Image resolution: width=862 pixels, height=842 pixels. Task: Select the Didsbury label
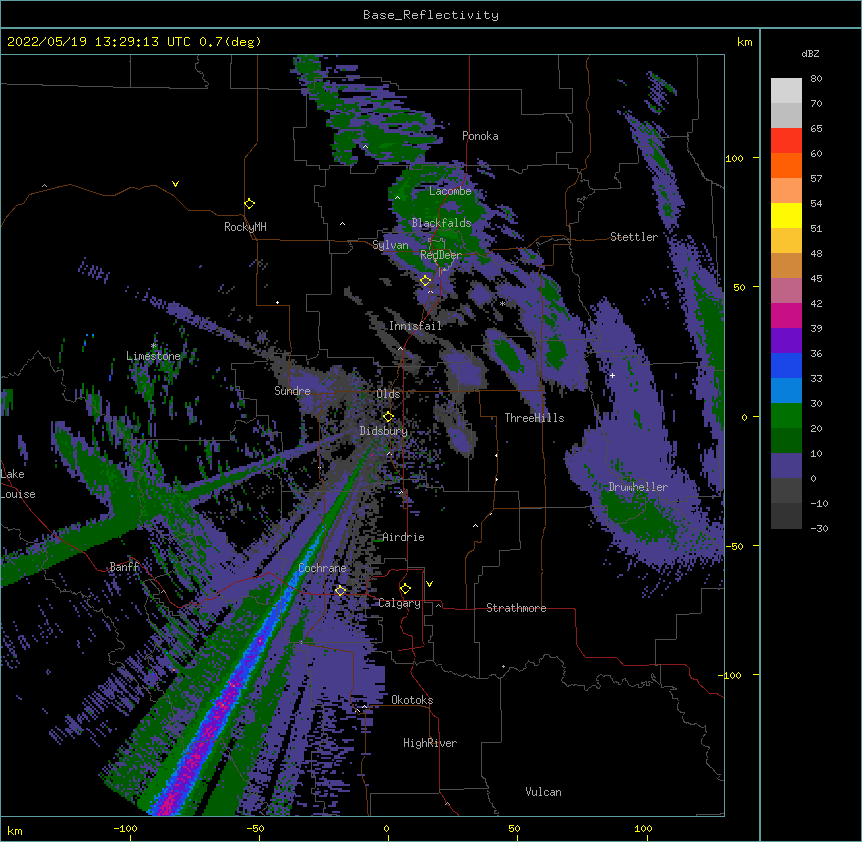pyautogui.click(x=384, y=431)
